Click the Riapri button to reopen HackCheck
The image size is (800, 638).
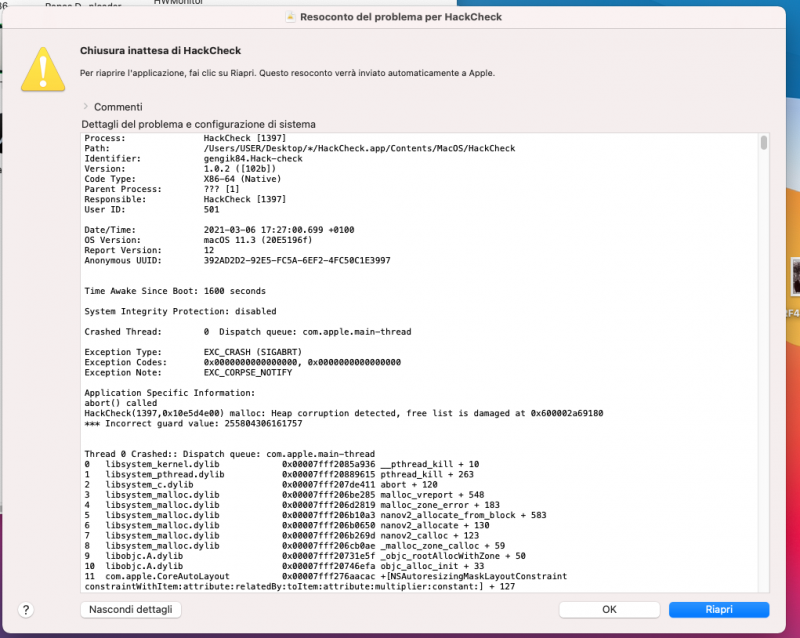(x=718, y=609)
